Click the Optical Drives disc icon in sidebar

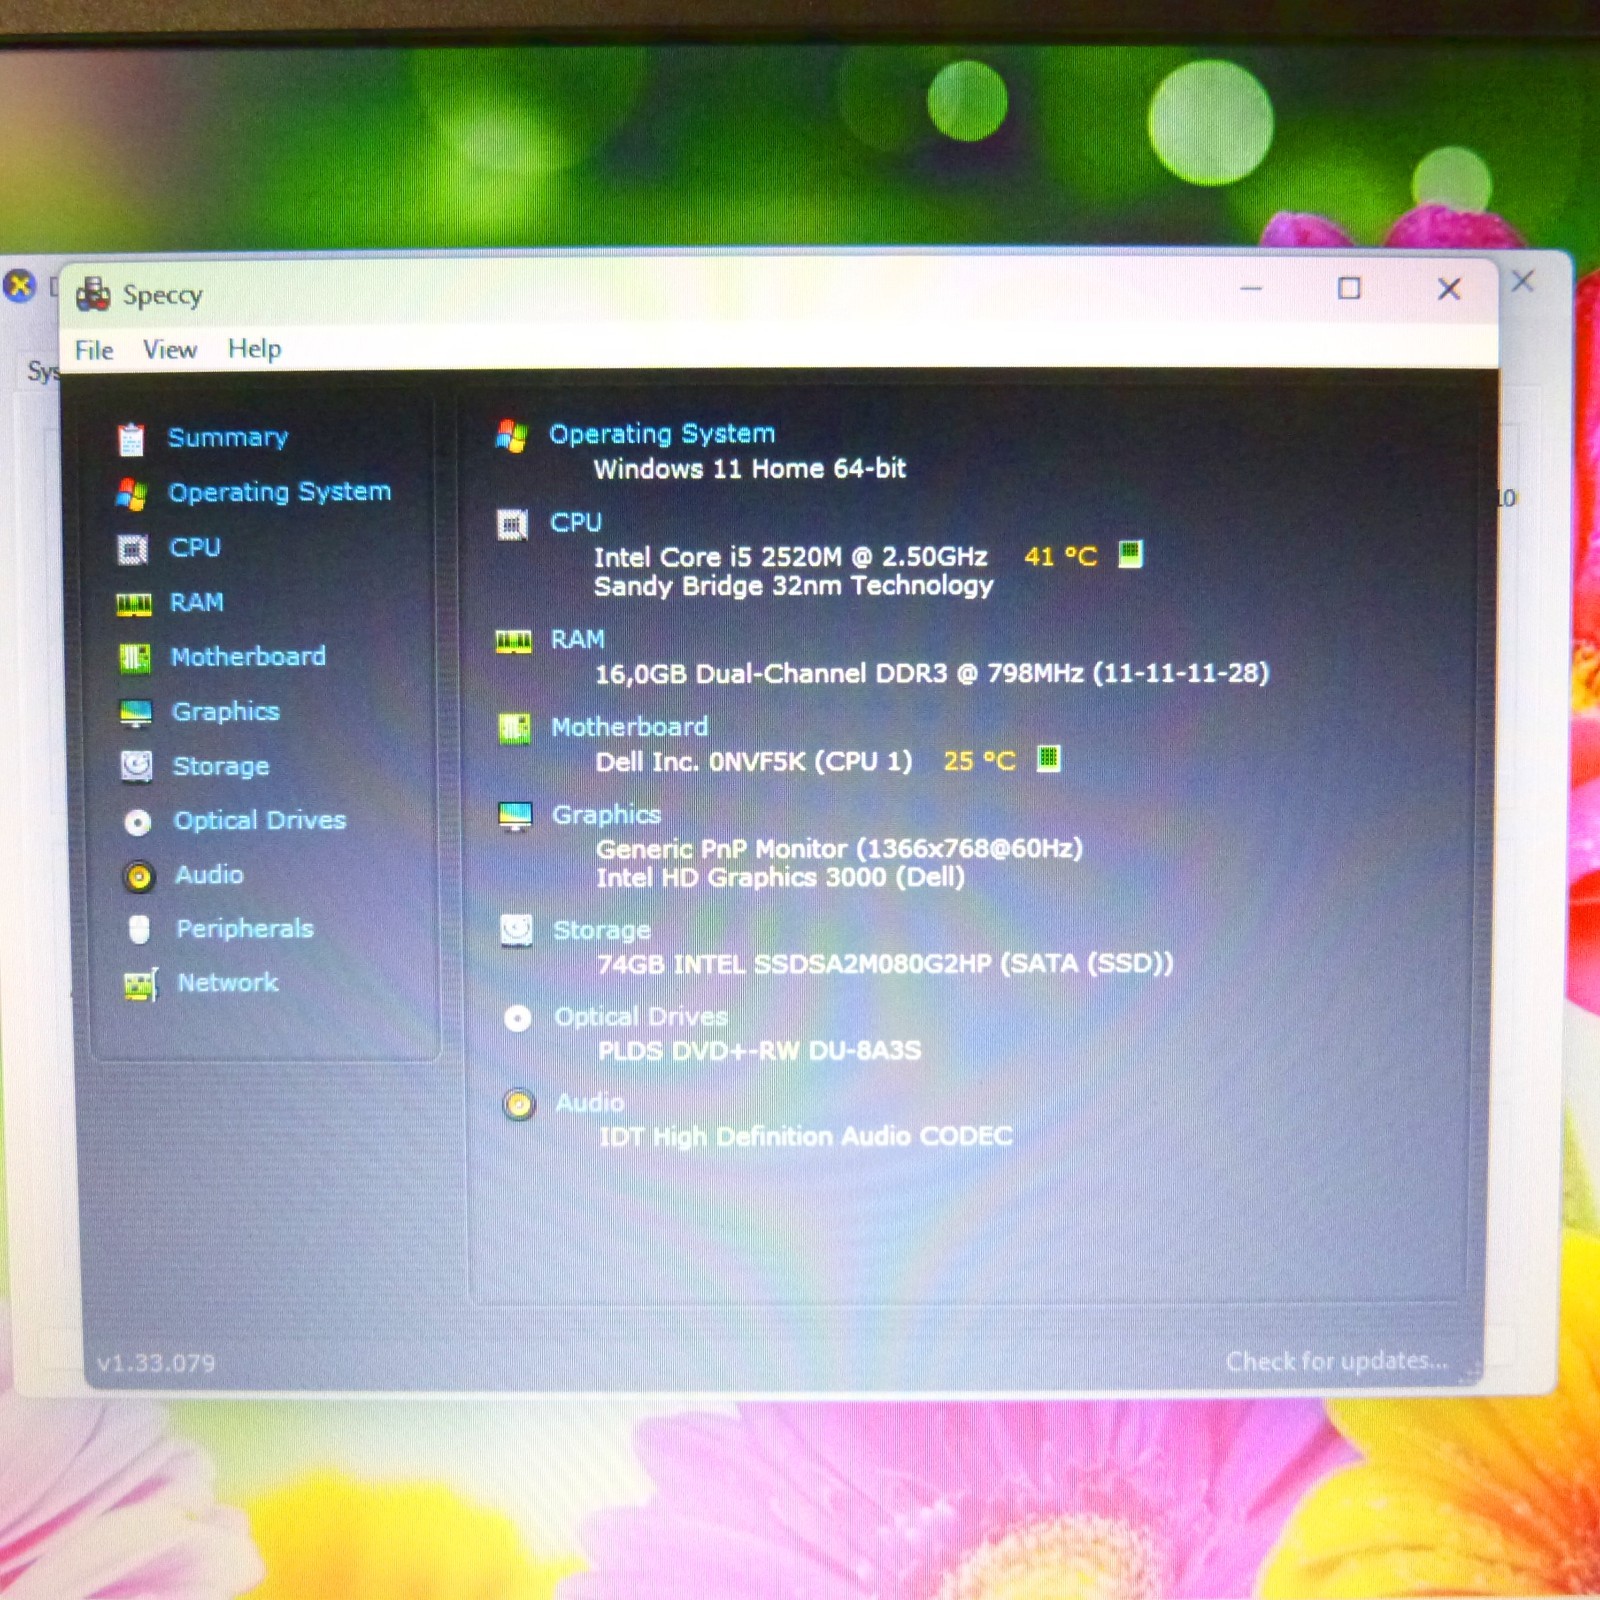(138, 822)
